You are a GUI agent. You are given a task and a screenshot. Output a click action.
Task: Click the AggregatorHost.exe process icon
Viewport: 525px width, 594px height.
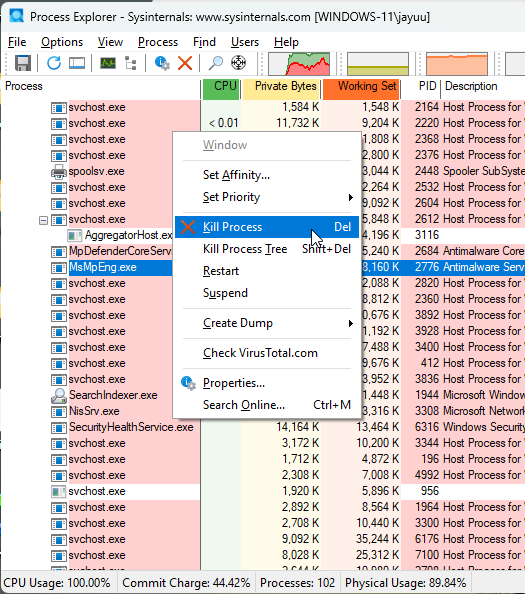click(75, 236)
